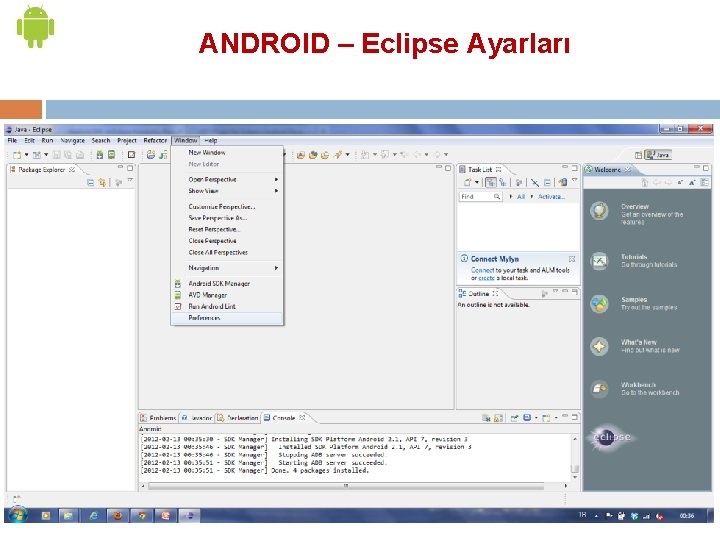Select Android SDK Manager menu entry
This screenshot has height=540, width=720.
[x=227, y=283]
